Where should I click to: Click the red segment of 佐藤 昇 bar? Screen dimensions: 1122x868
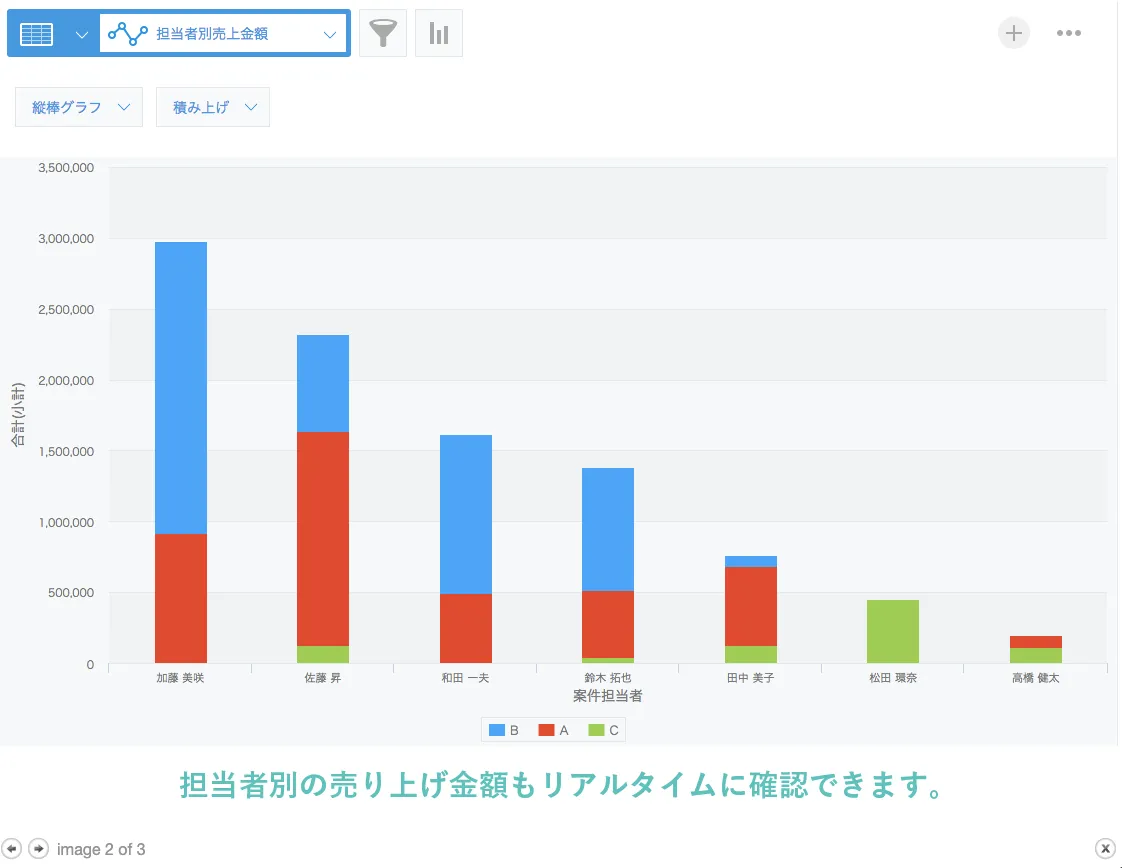323,538
